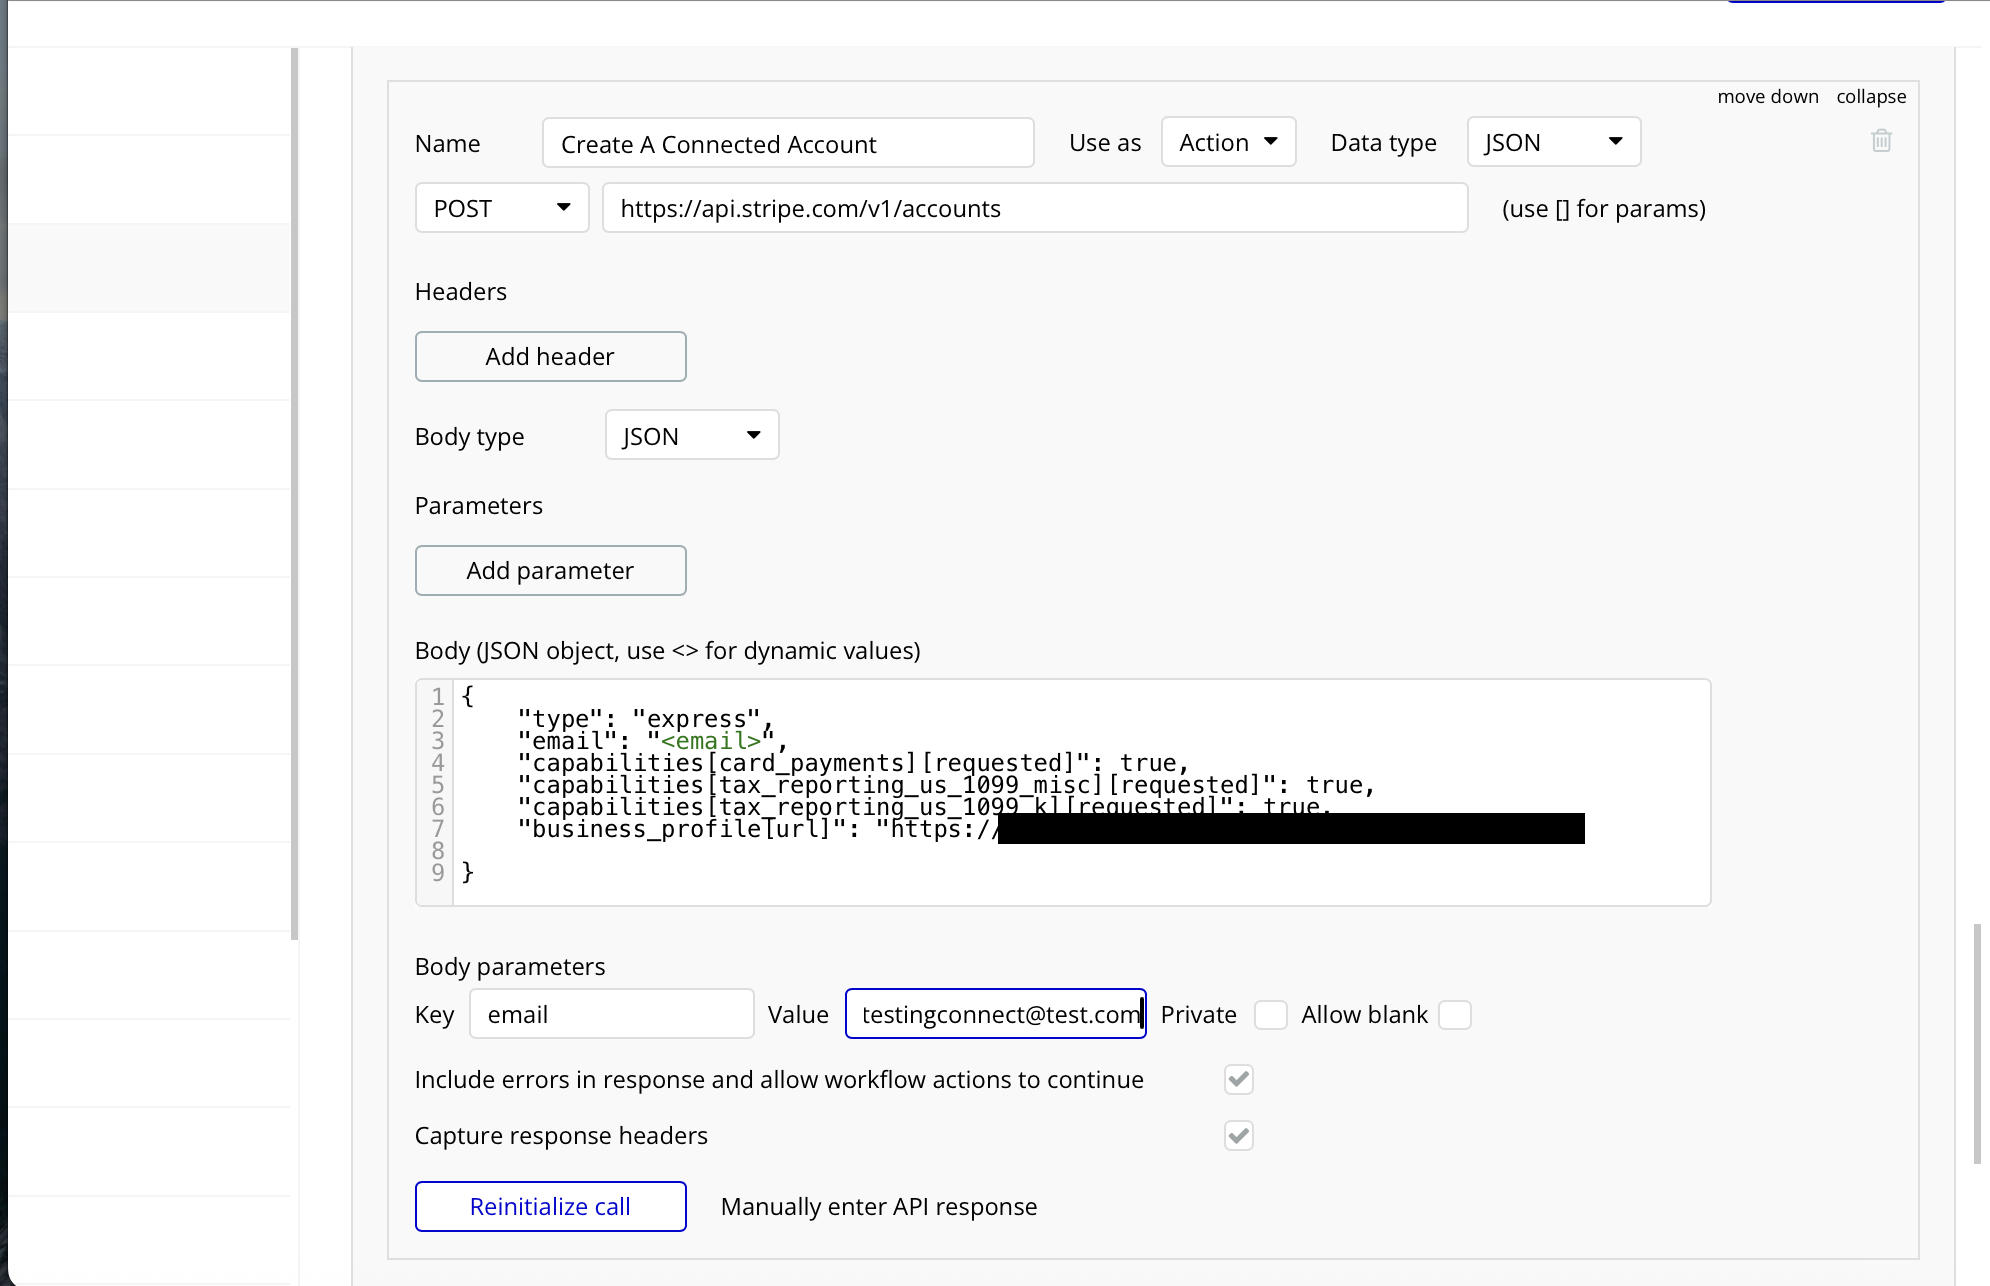Open the POST method dropdown
This screenshot has height=1286, width=1990.
click(501, 208)
